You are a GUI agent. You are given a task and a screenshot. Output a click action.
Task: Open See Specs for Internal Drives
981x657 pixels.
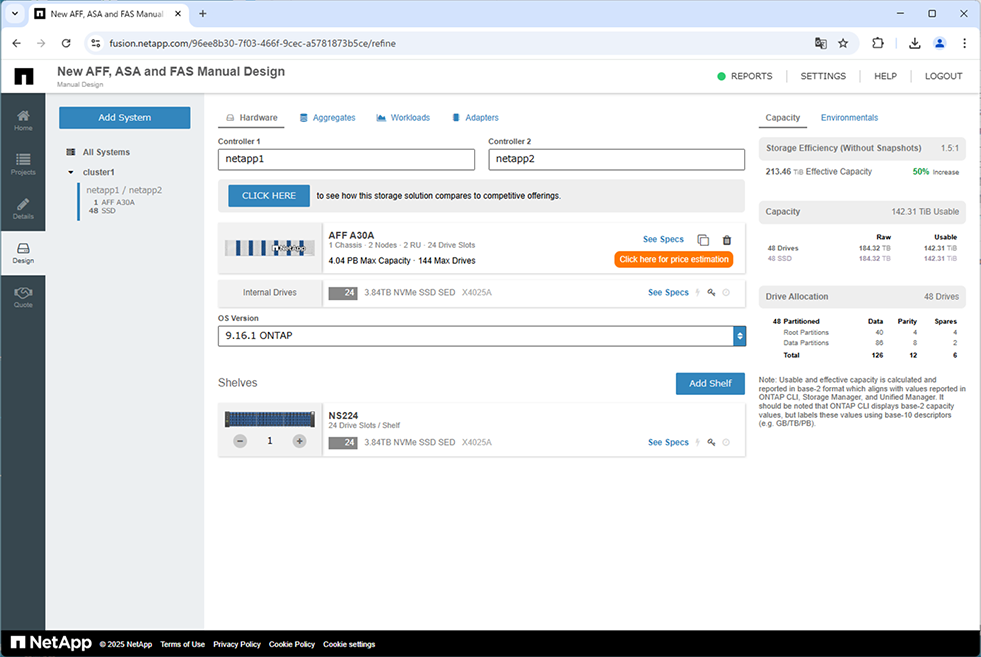[x=668, y=292]
